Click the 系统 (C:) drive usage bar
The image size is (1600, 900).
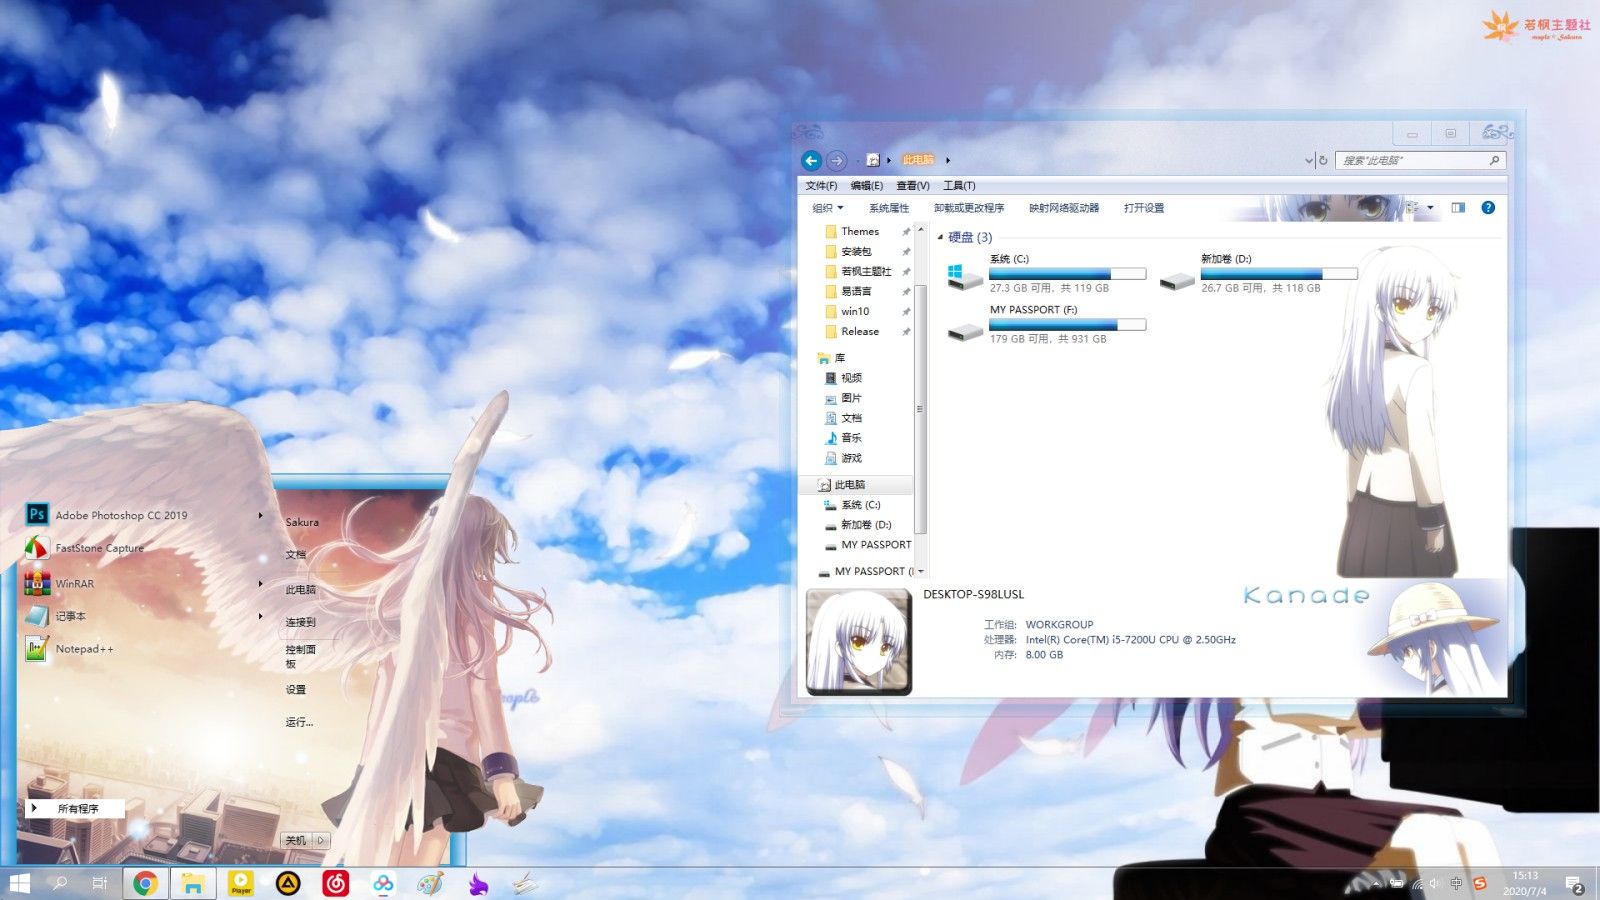click(x=1068, y=273)
